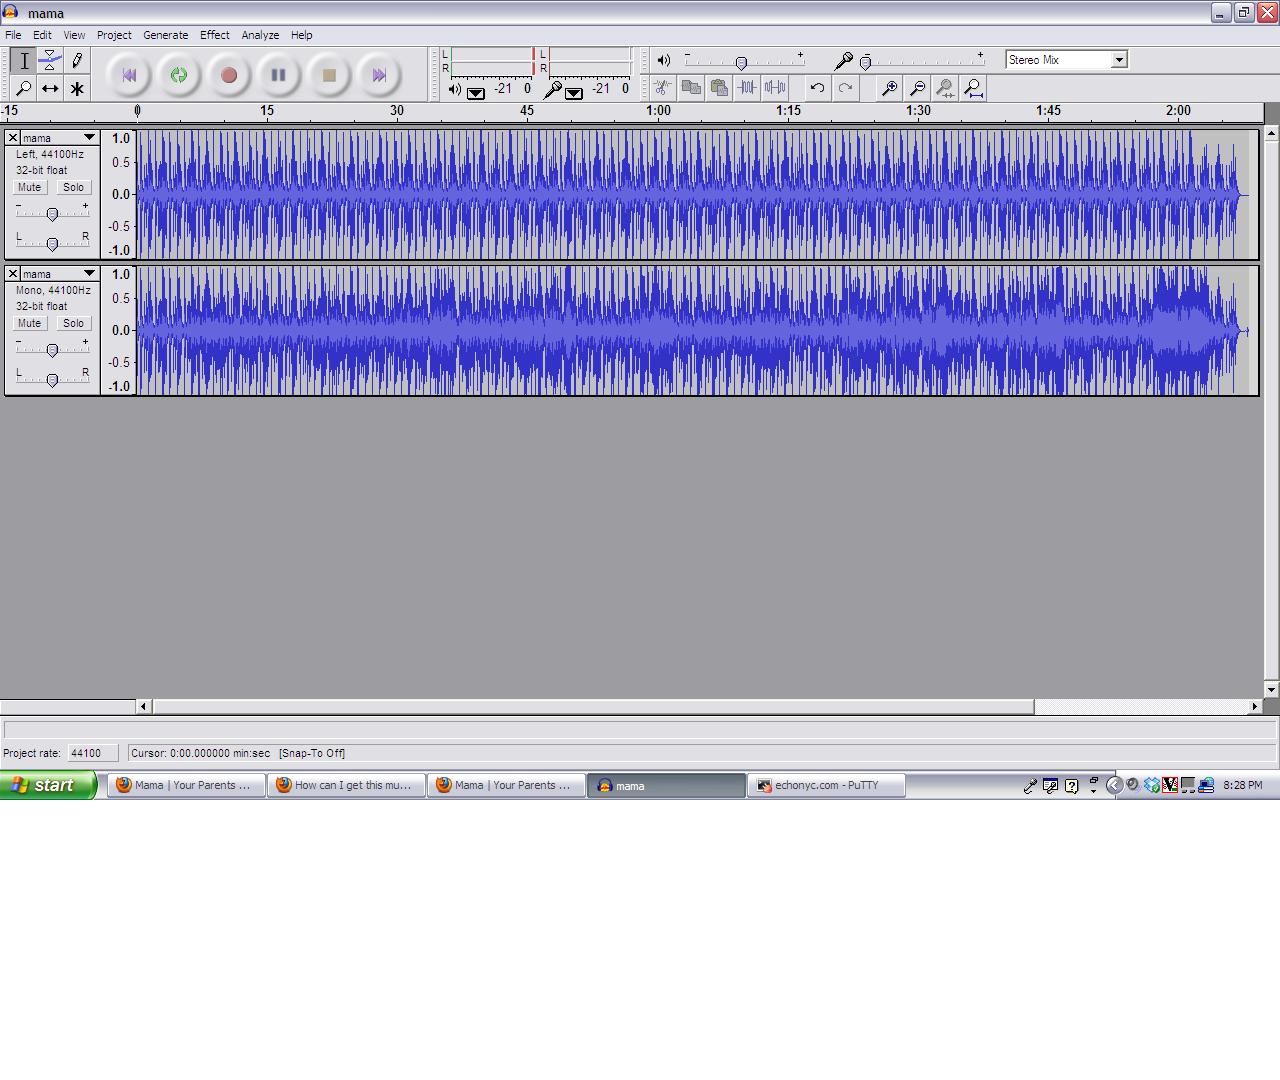Open the input meter options dropdown
The height and width of the screenshot is (1080, 1280).
coord(574,93)
